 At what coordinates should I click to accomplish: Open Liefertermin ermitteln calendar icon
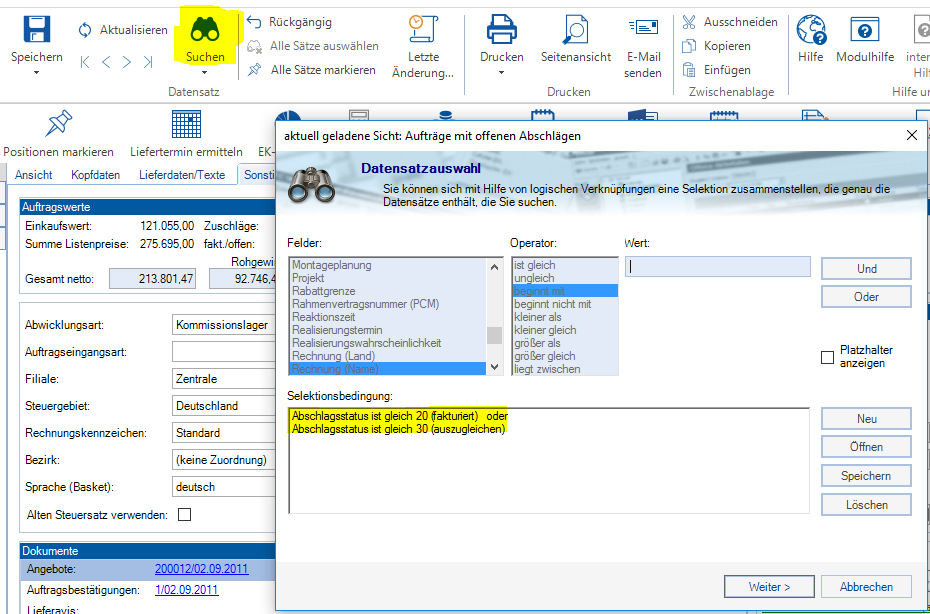point(186,124)
